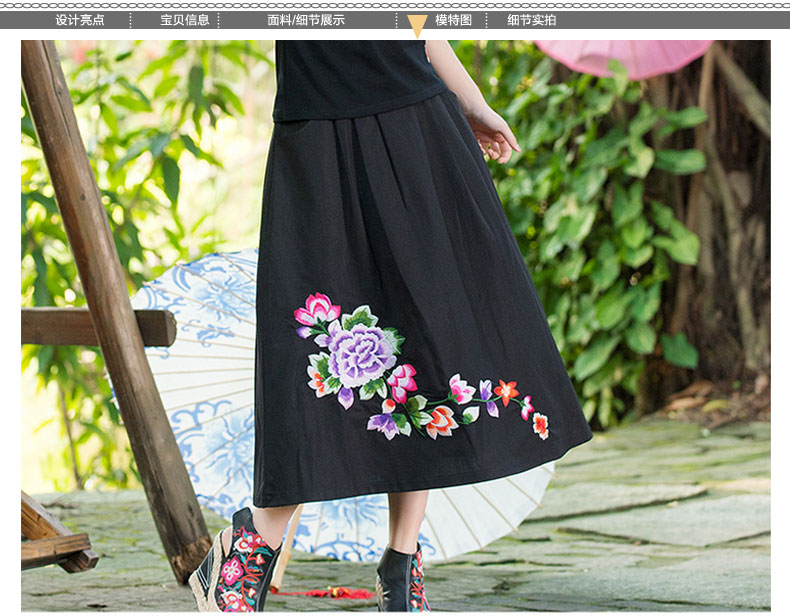
Task: Select the 面料/细节展示 tab
Action: click(x=306, y=20)
